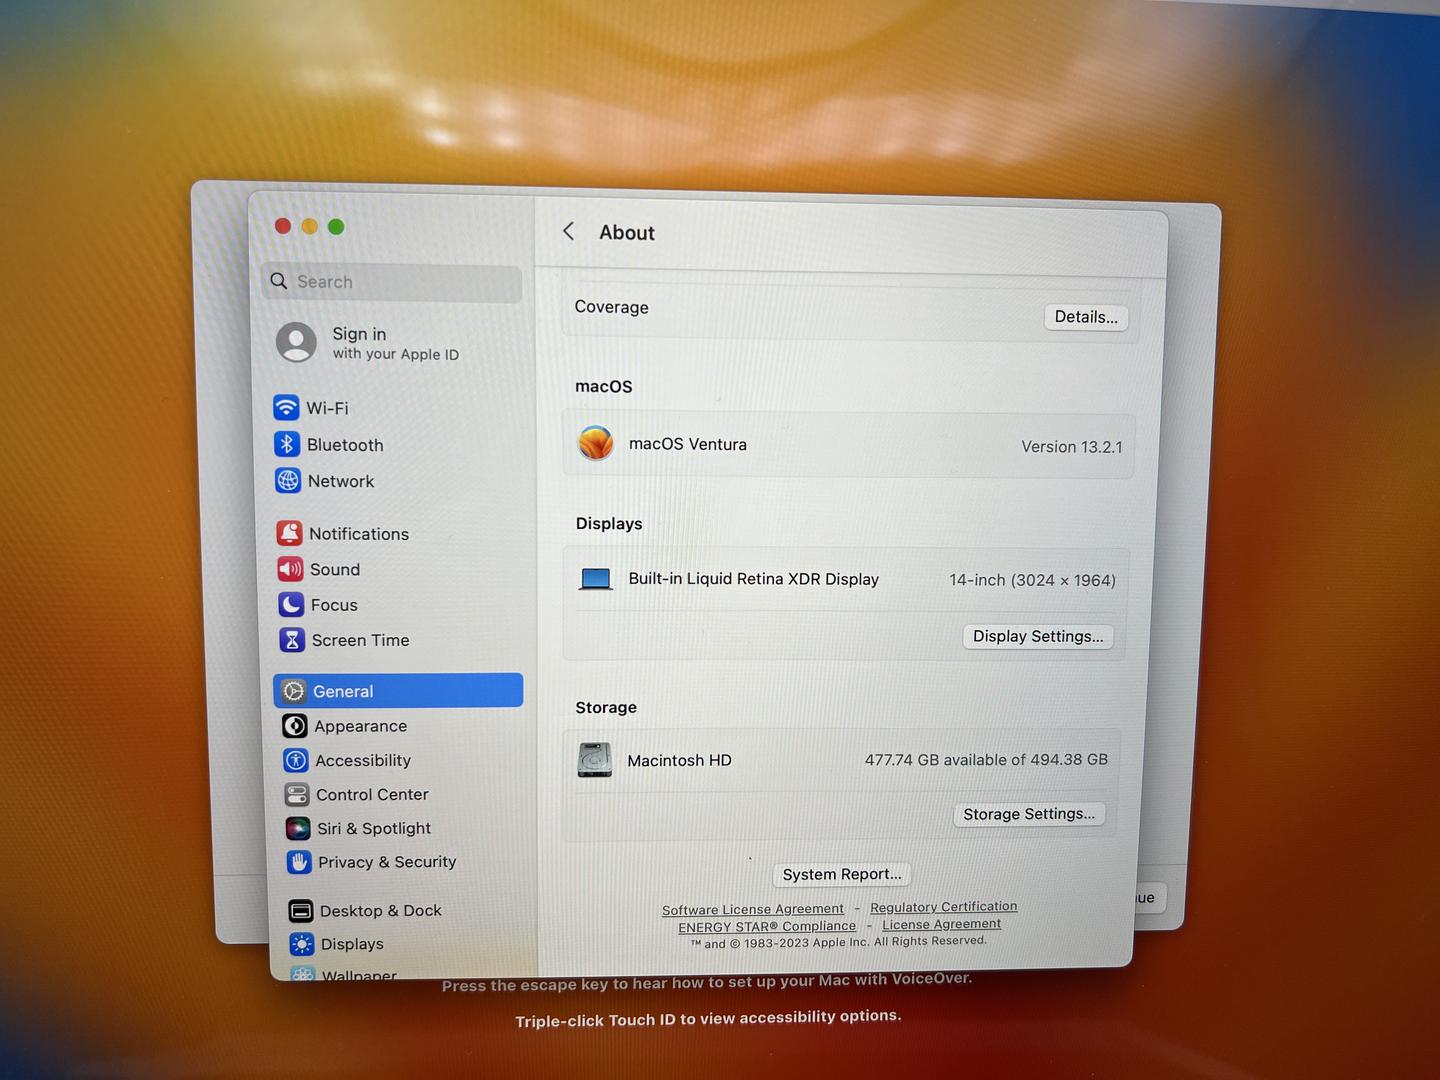Click the laptop display icon
The width and height of the screenshot is (1440, 1080).
tap(596, 579)
